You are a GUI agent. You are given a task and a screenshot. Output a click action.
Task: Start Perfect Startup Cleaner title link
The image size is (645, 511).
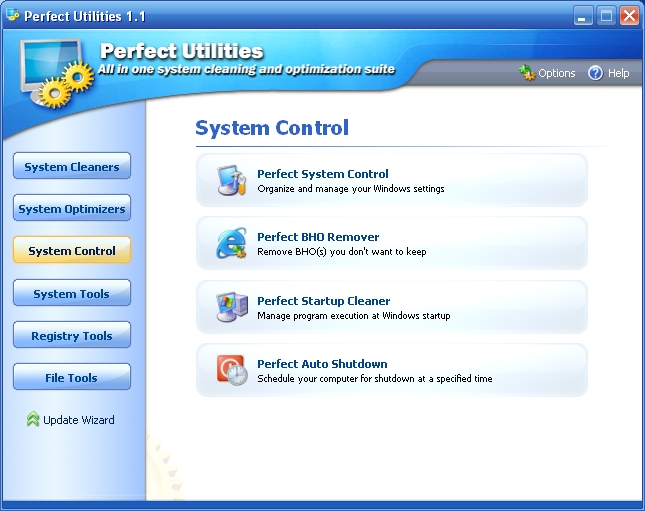(323, 301)
